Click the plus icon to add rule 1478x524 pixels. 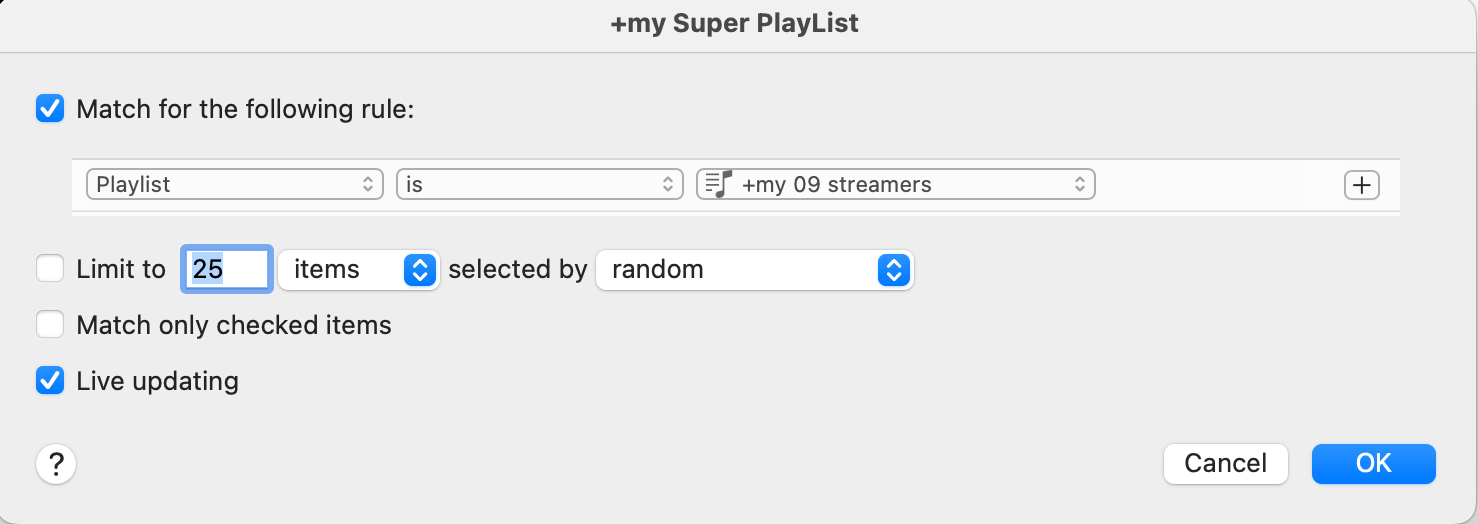click(x=1362, y=185)
